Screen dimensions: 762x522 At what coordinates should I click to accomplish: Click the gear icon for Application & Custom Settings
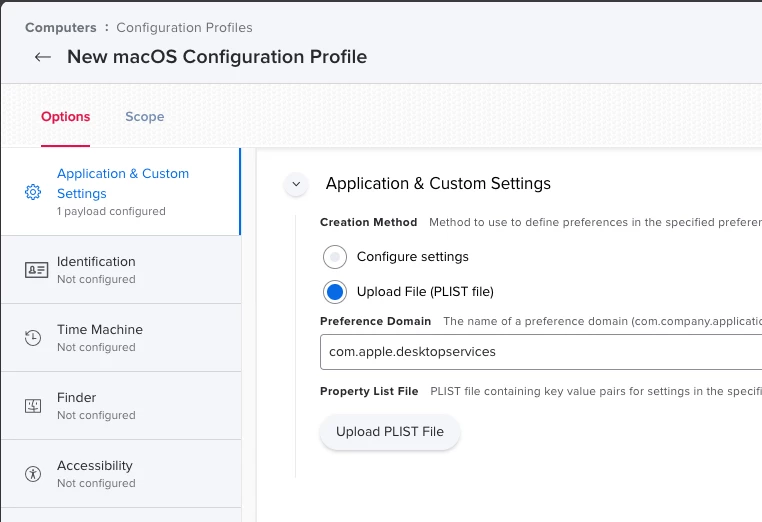(x=33, y=192)
